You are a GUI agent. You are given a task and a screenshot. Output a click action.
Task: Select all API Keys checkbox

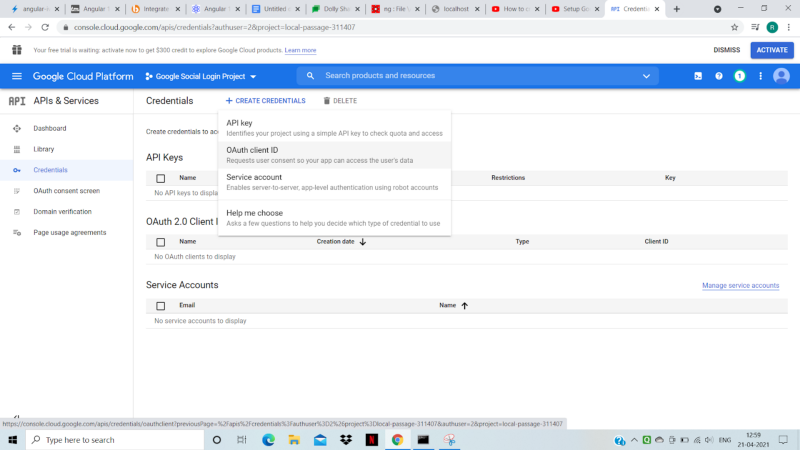tap(161, 179)
